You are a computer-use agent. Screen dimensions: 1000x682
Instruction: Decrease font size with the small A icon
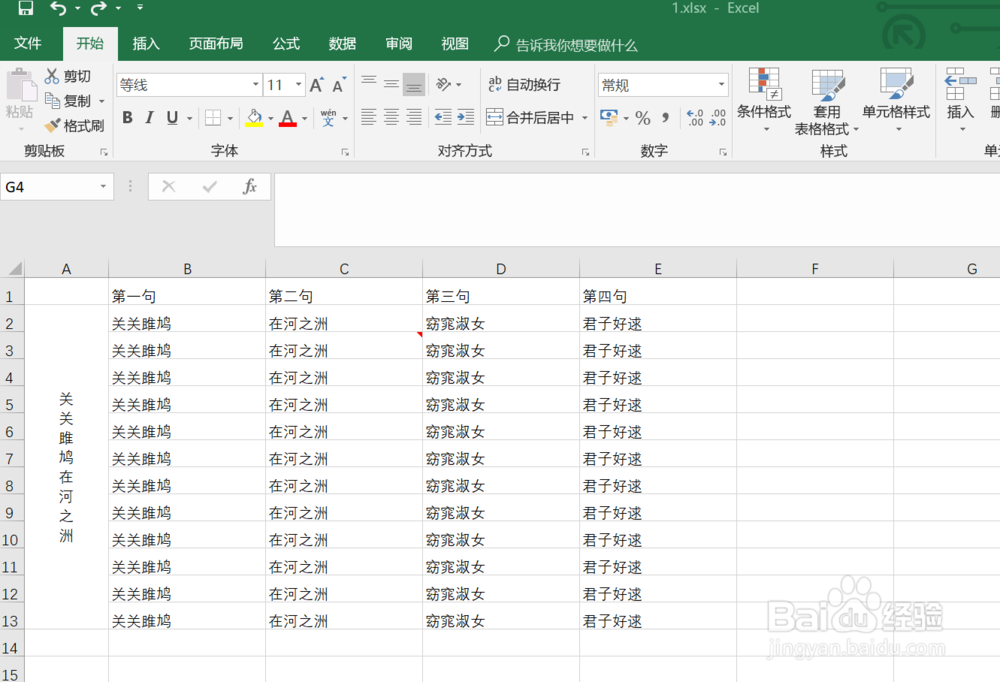(339, 85)
